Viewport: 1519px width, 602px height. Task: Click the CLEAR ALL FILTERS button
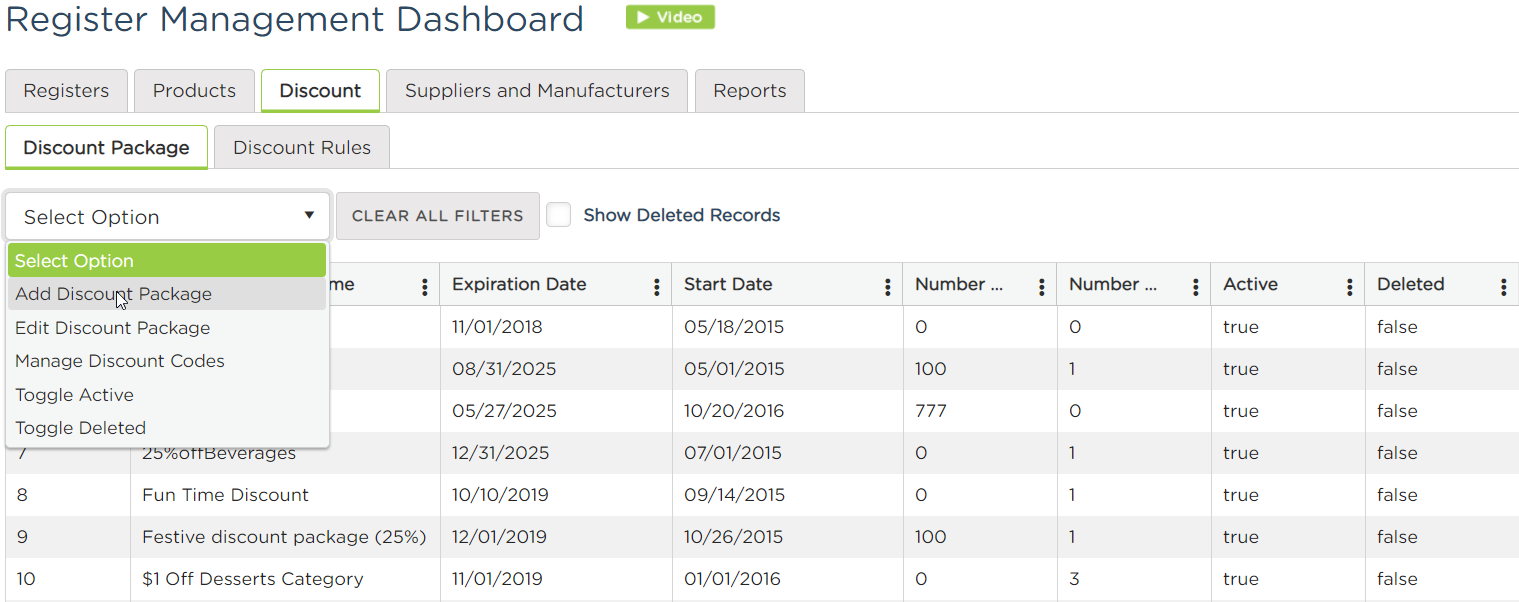pos(438,216)
